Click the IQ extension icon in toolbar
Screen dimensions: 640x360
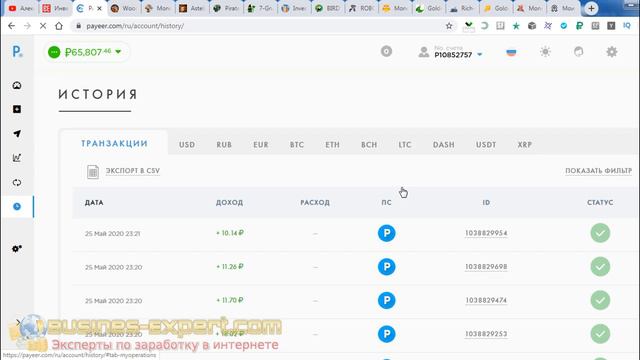coord(627,26)
